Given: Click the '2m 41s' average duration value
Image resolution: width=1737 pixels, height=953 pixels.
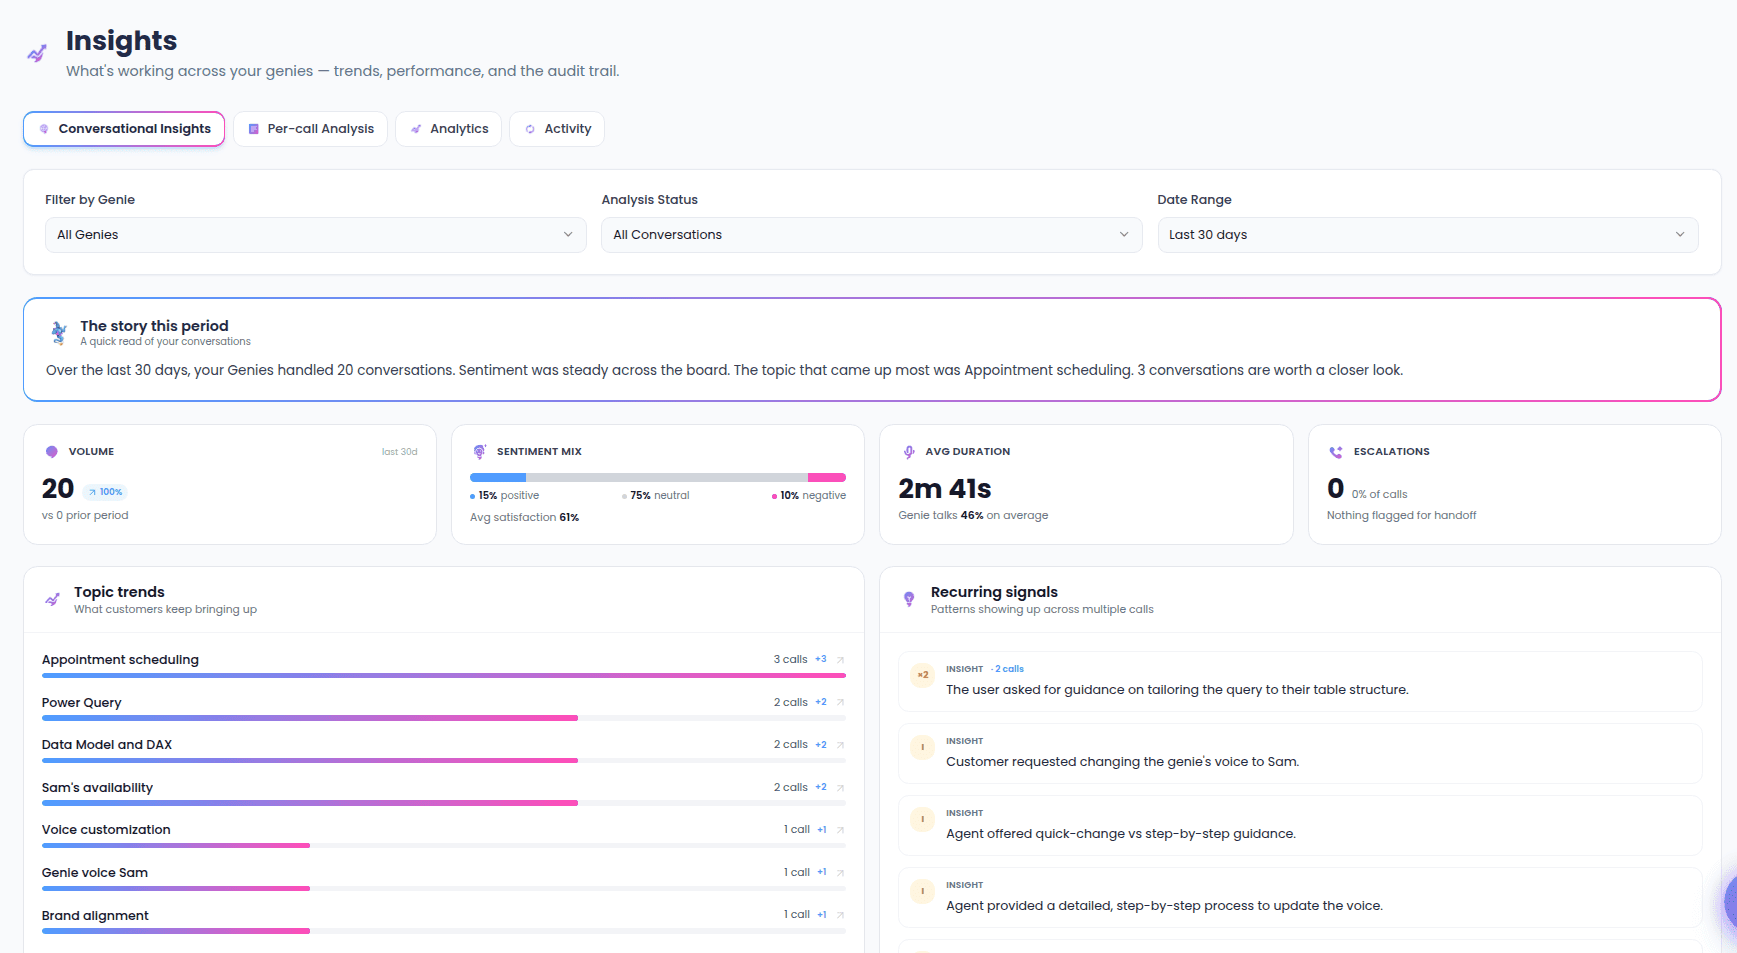Looking at the screenshot, I should (x=945, y=489).
